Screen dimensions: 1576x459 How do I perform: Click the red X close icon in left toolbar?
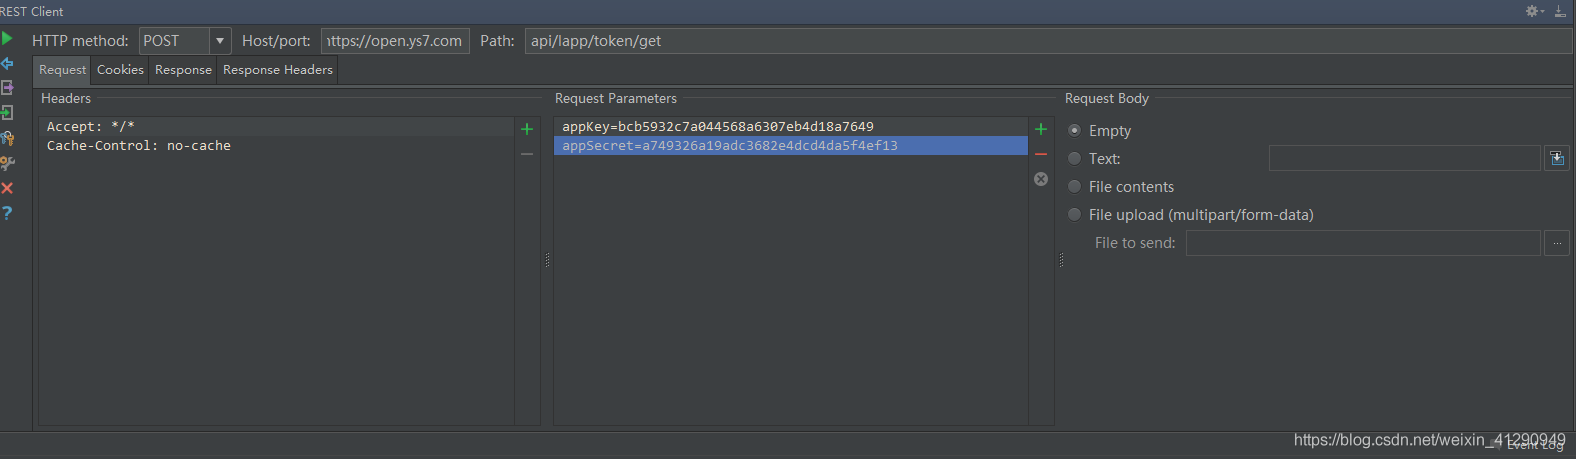[x=7, y=188]
